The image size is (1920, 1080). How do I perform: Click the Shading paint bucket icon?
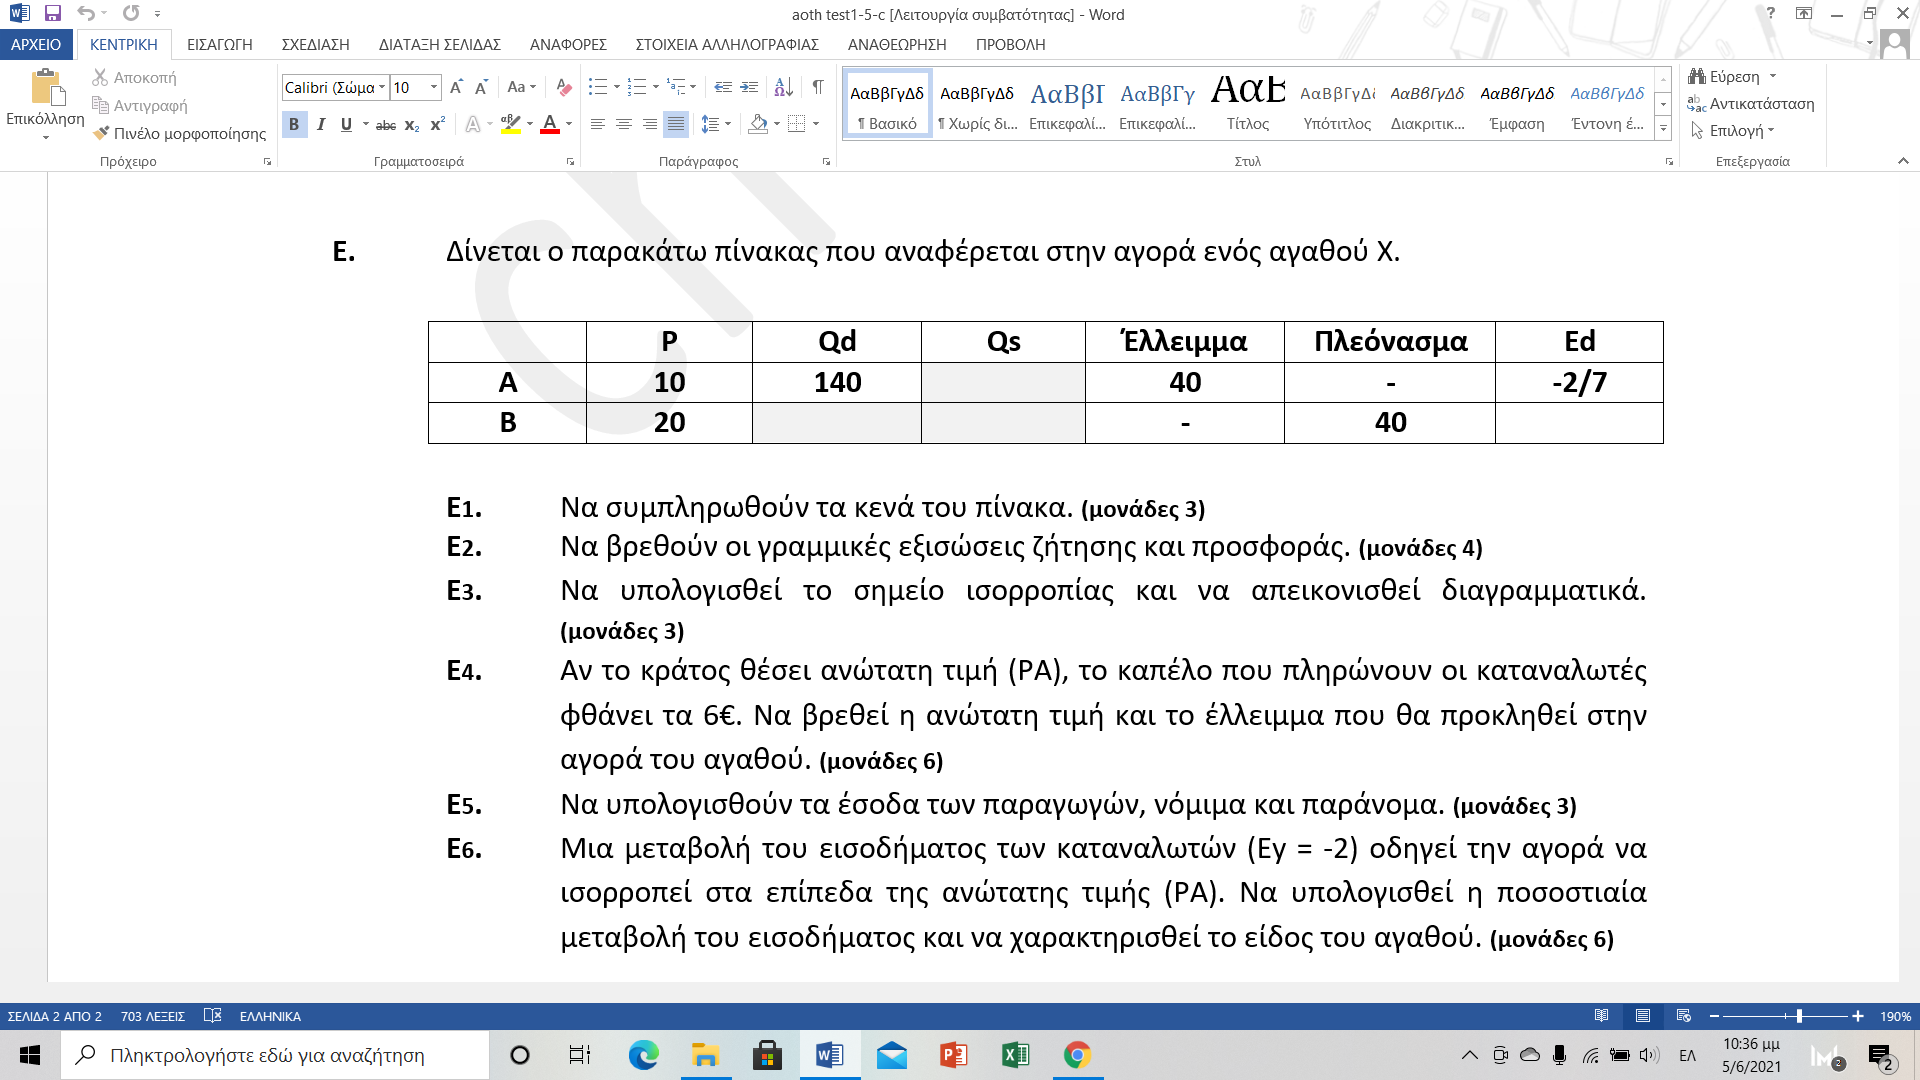coord(758,124)
